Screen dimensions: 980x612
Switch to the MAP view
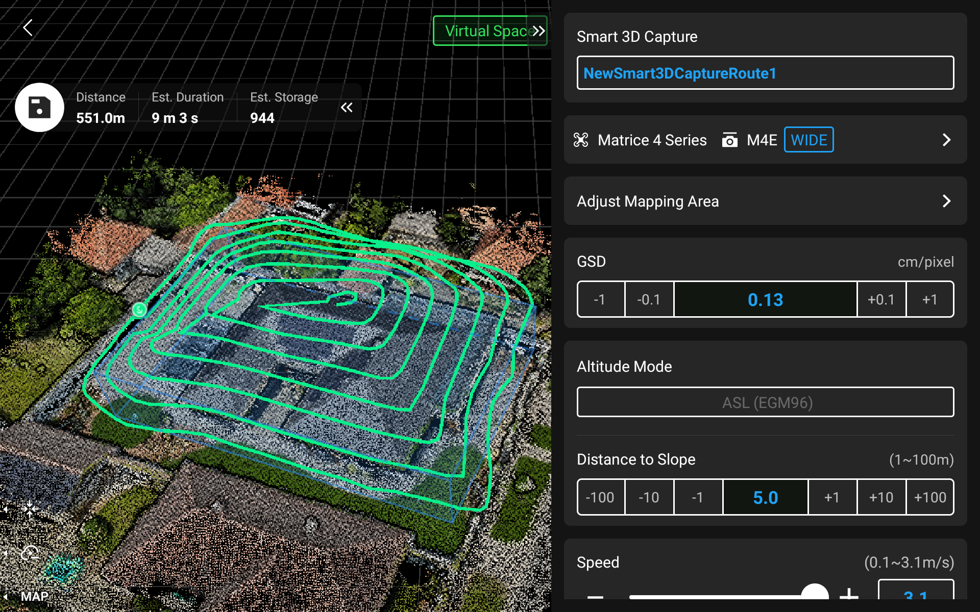point(34,597)
